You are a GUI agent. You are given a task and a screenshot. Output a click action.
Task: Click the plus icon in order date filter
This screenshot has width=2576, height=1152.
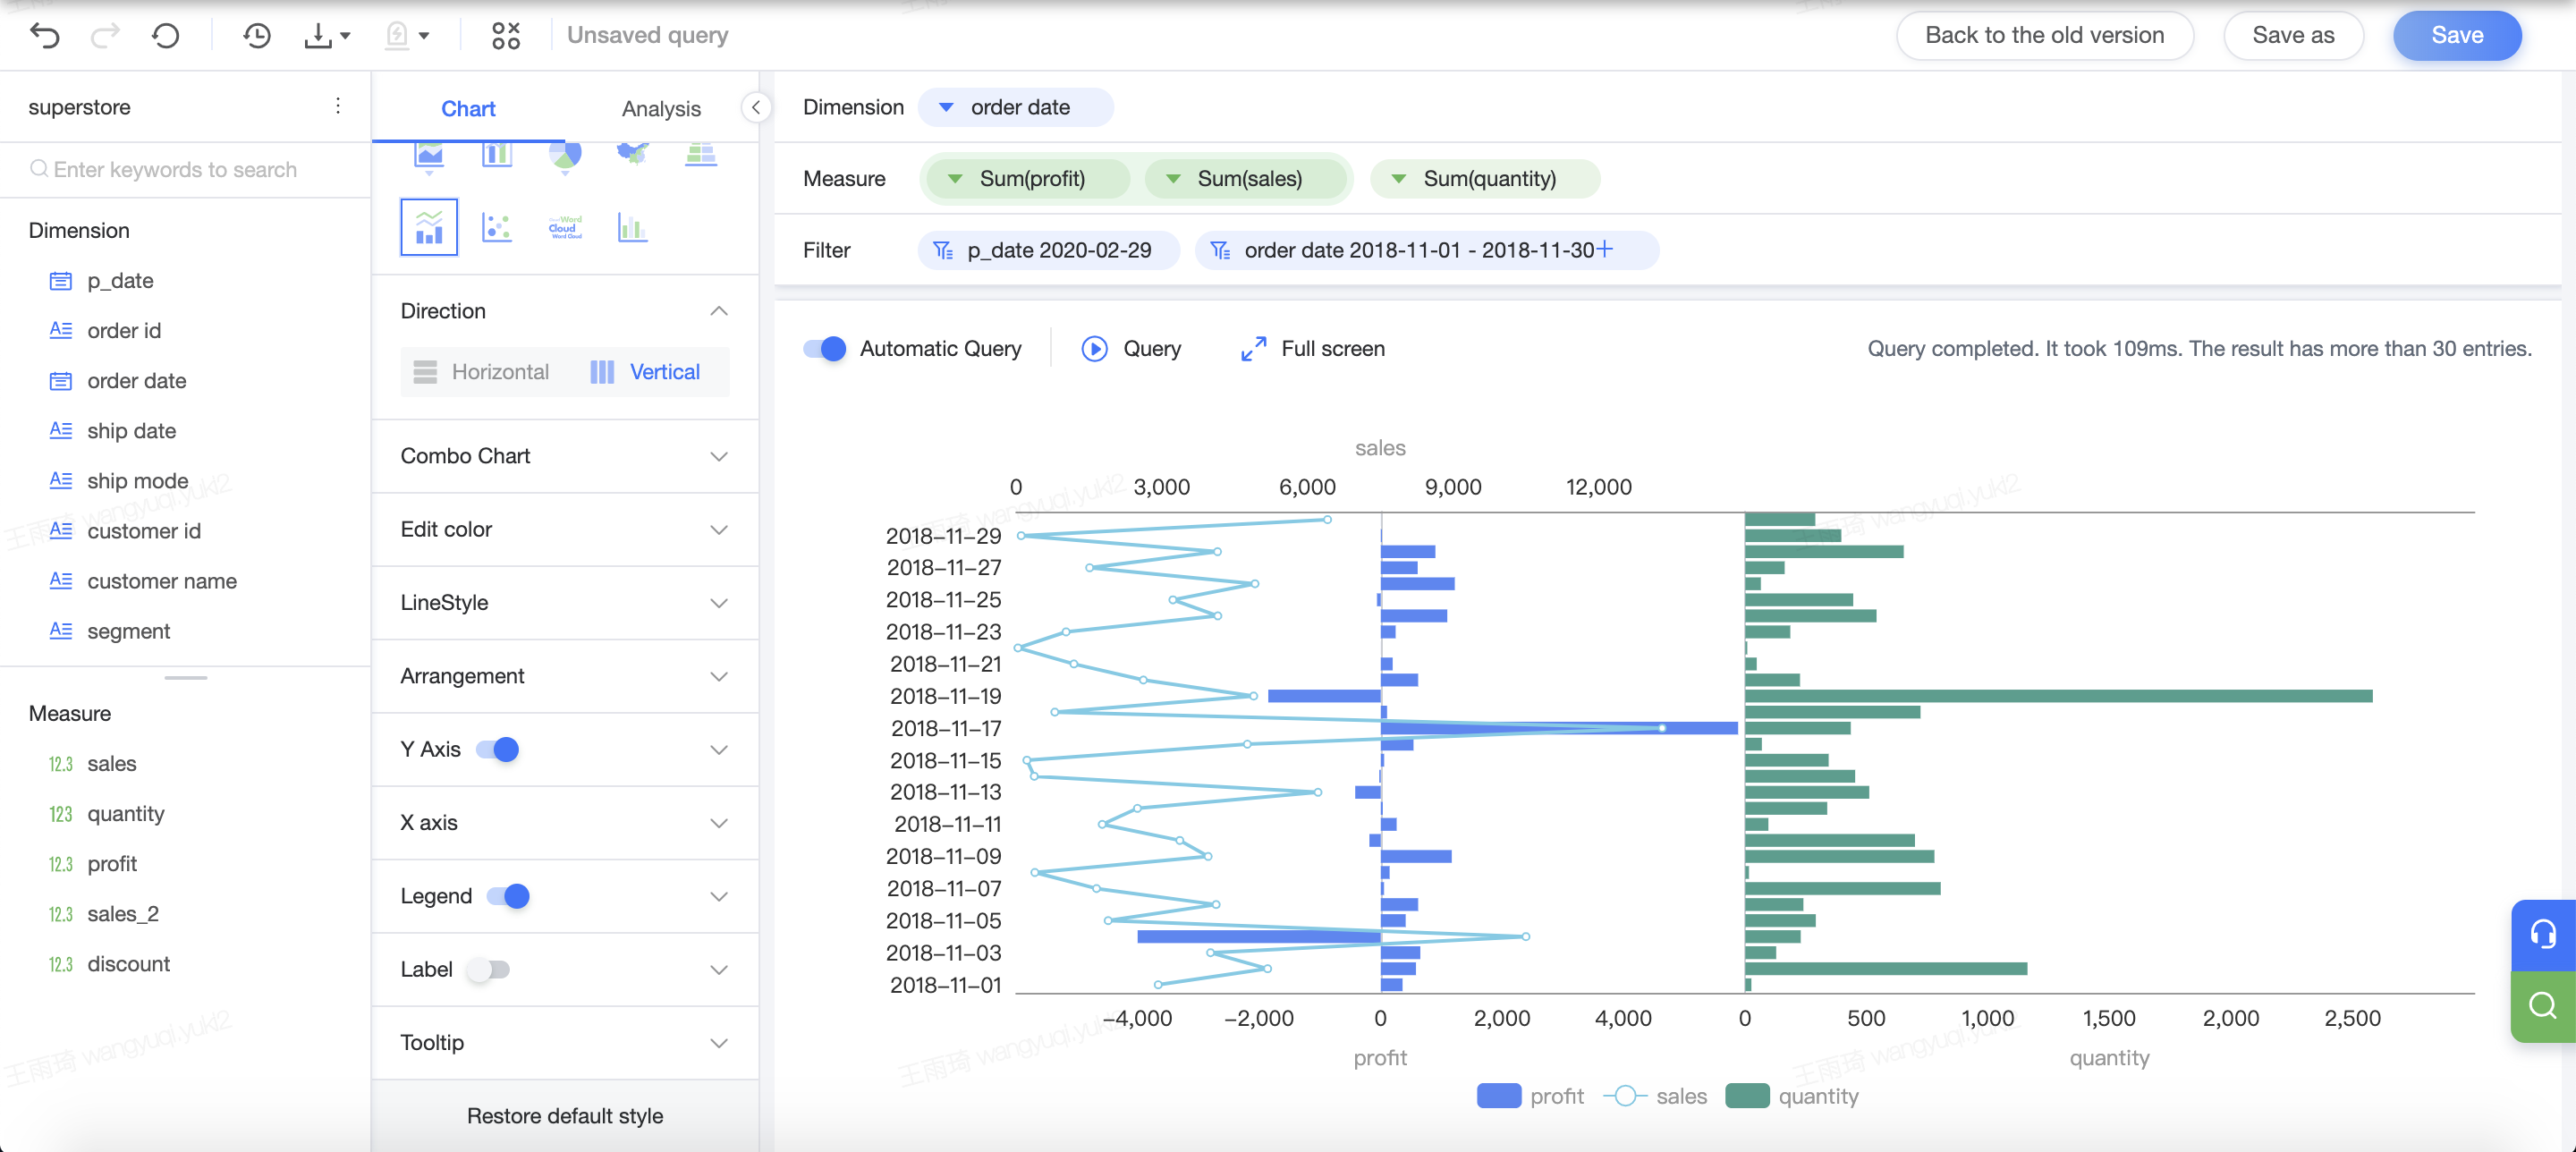pyautogui.click(x=1604, y=249)
